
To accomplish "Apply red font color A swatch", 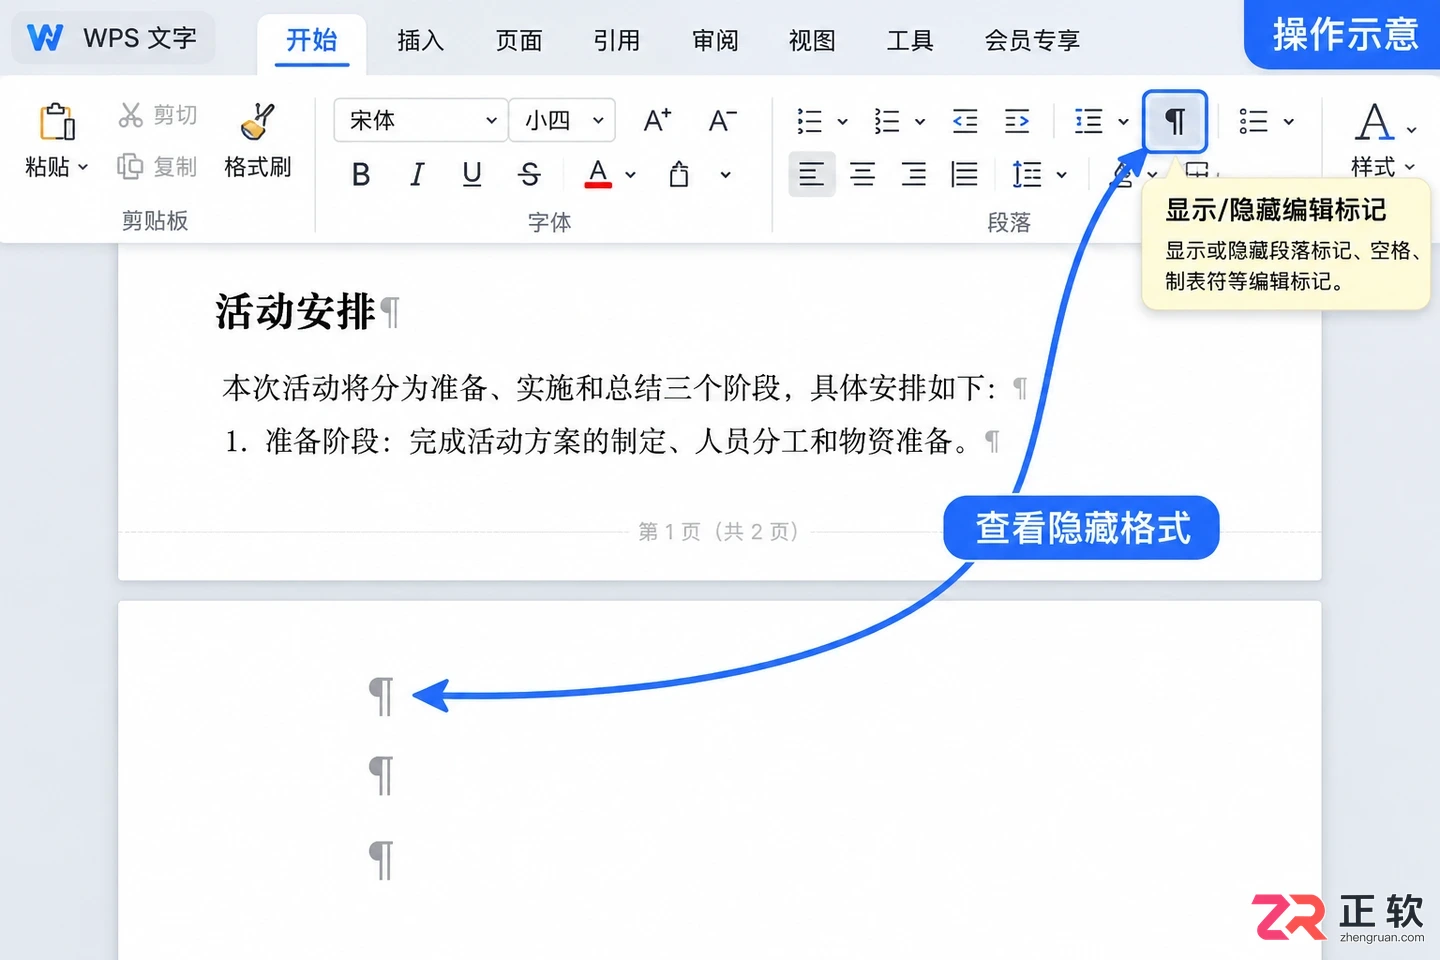I will (598, 174).
